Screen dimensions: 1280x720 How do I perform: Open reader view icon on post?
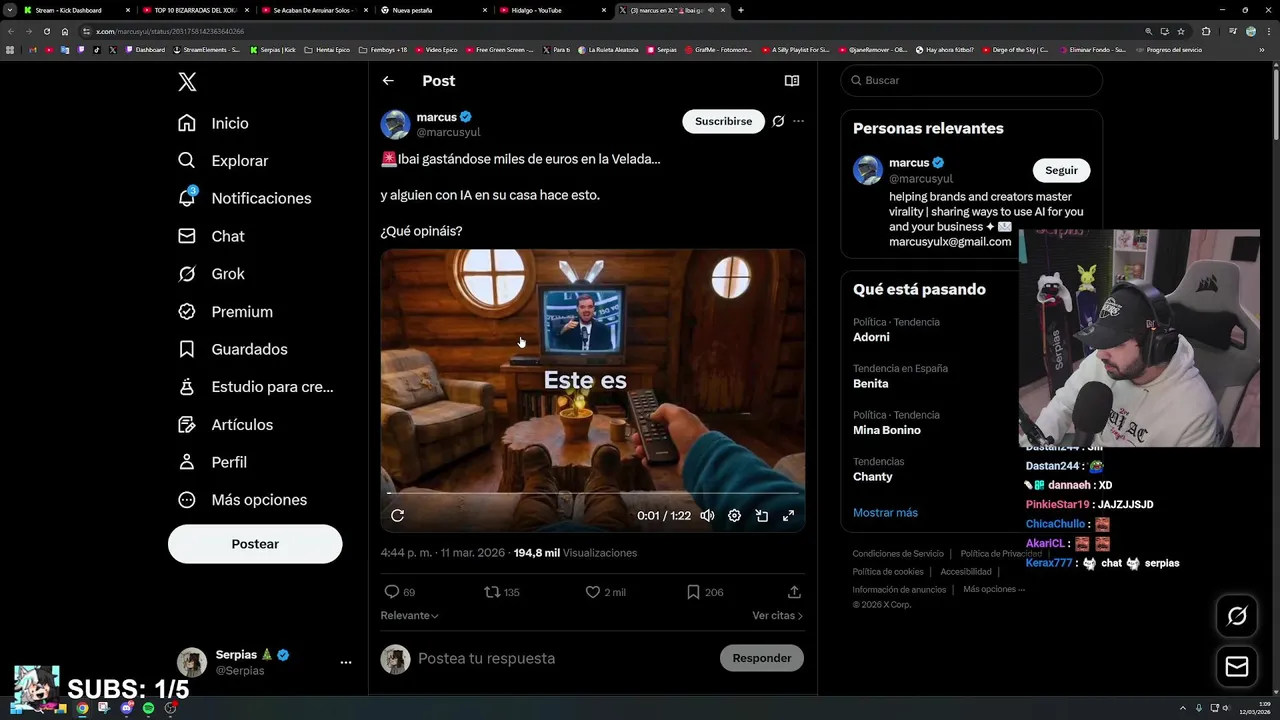coord(791,81)
